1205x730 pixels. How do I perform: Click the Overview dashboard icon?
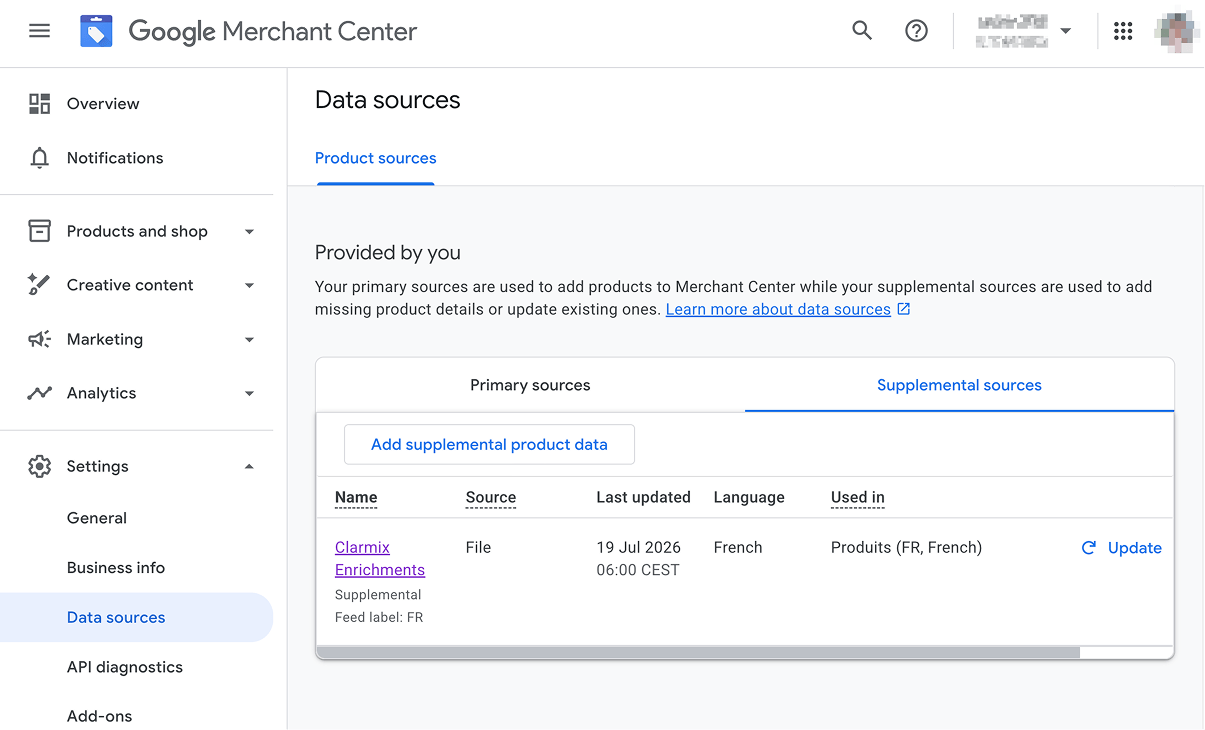(x=39, y=104)
